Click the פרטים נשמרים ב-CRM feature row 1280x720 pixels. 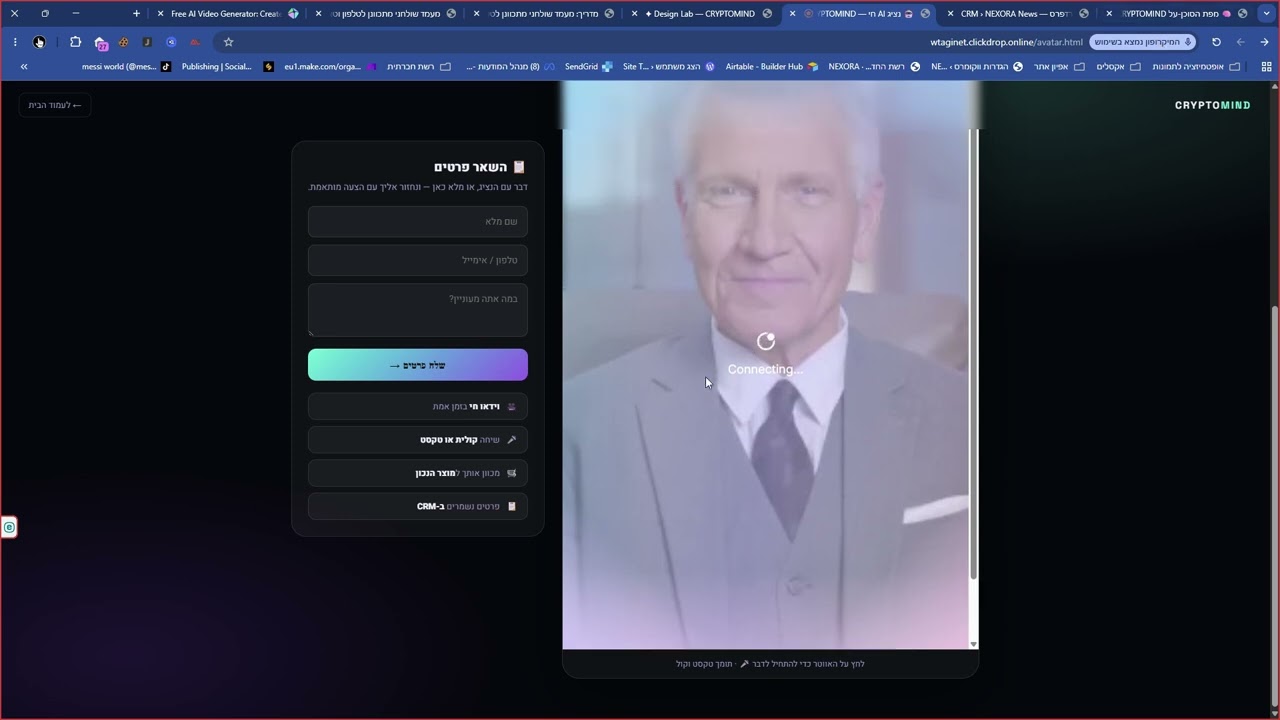click(x=418, y=506)
